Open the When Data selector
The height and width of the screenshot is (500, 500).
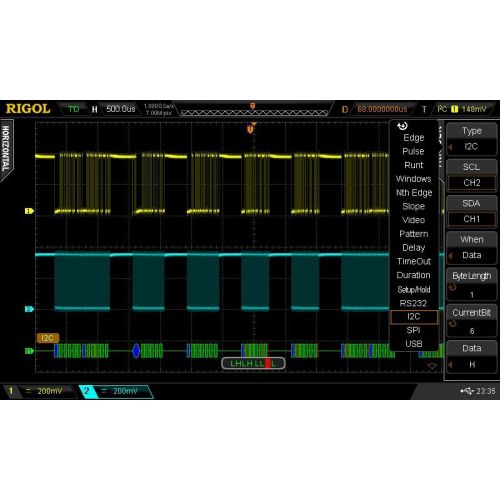pyautogui.click(x=471, y=248)
